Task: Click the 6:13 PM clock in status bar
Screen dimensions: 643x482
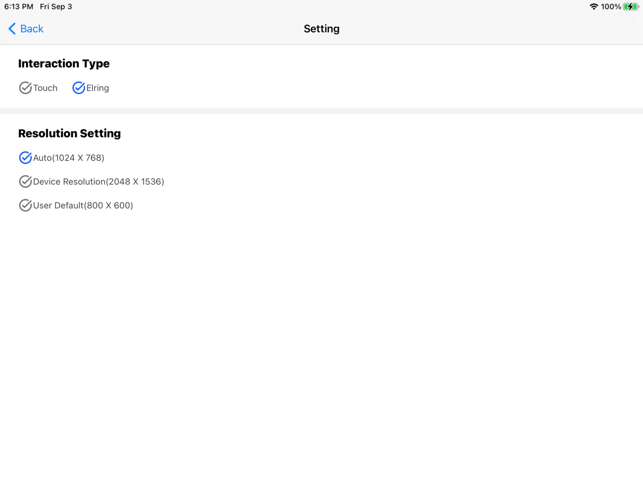Action: 18,7
